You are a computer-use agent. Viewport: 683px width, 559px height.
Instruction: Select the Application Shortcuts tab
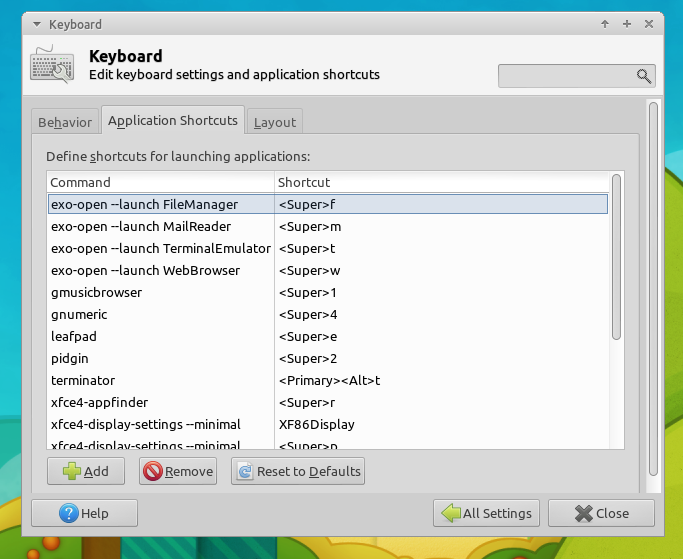click(x=172, y=120)
